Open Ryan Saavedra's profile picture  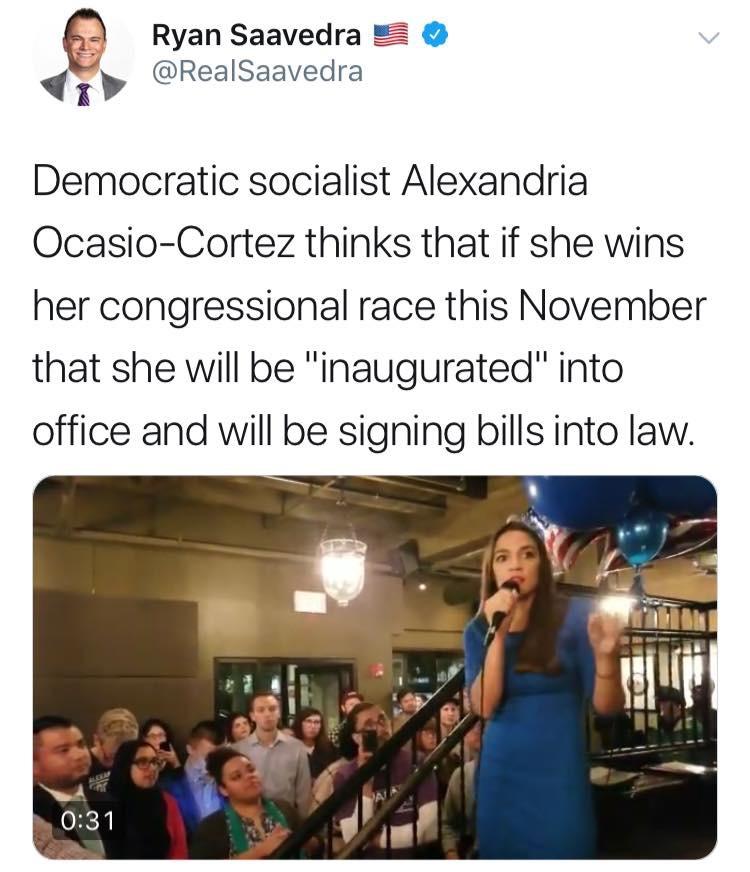click(83, 56)
